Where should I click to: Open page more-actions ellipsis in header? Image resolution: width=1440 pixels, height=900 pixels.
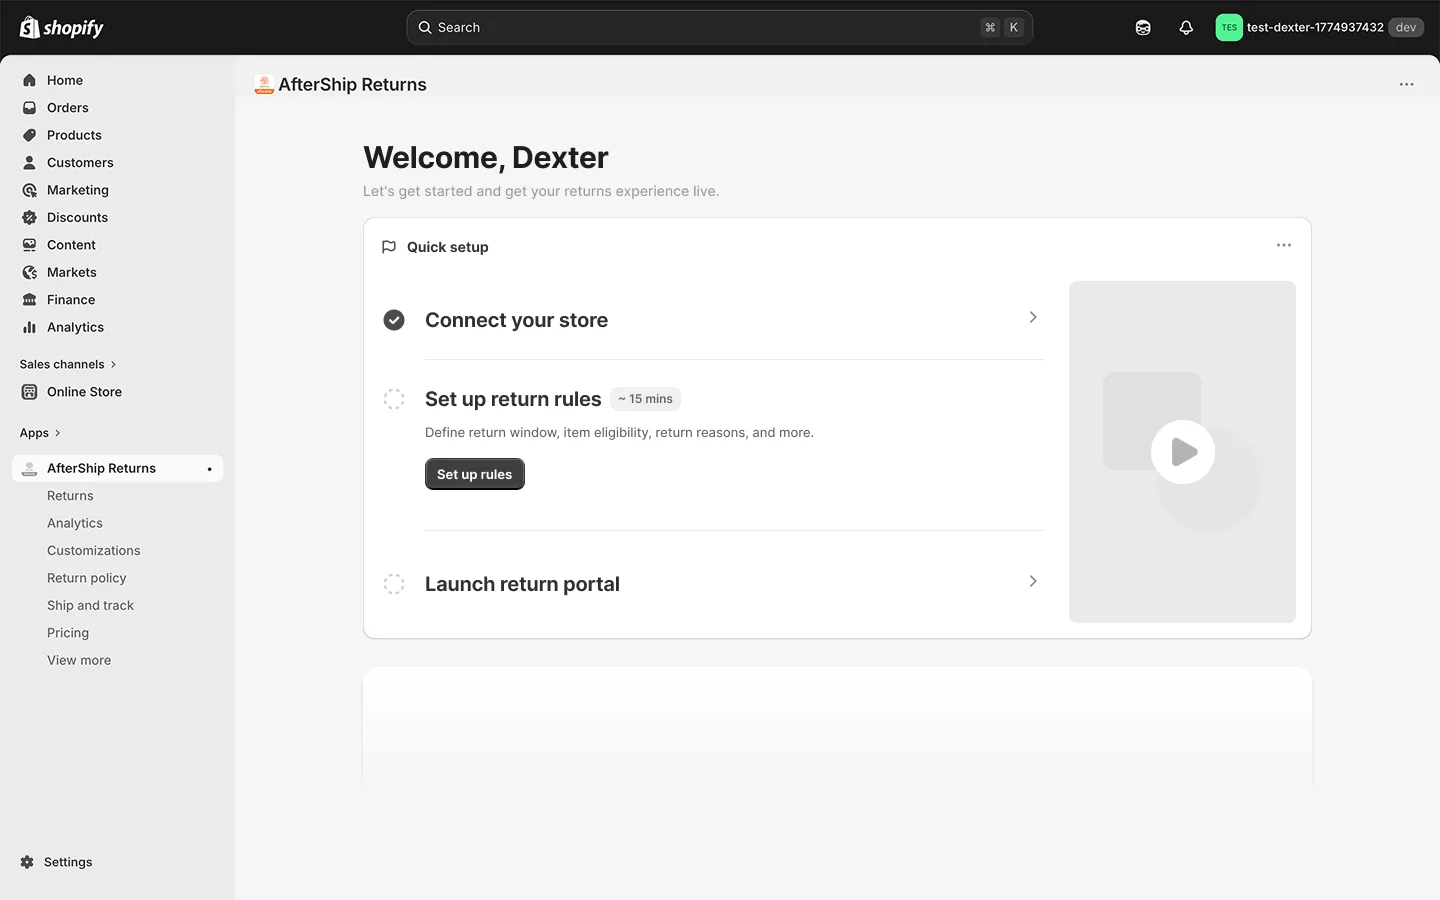(x=1407, y=85)
